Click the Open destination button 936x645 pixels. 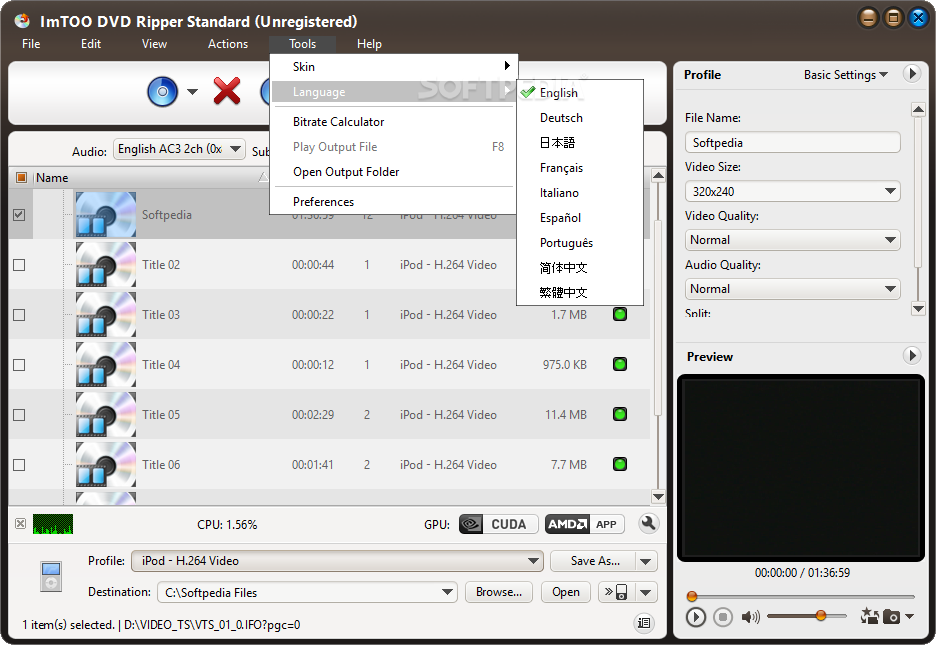[x=566, y=592]
